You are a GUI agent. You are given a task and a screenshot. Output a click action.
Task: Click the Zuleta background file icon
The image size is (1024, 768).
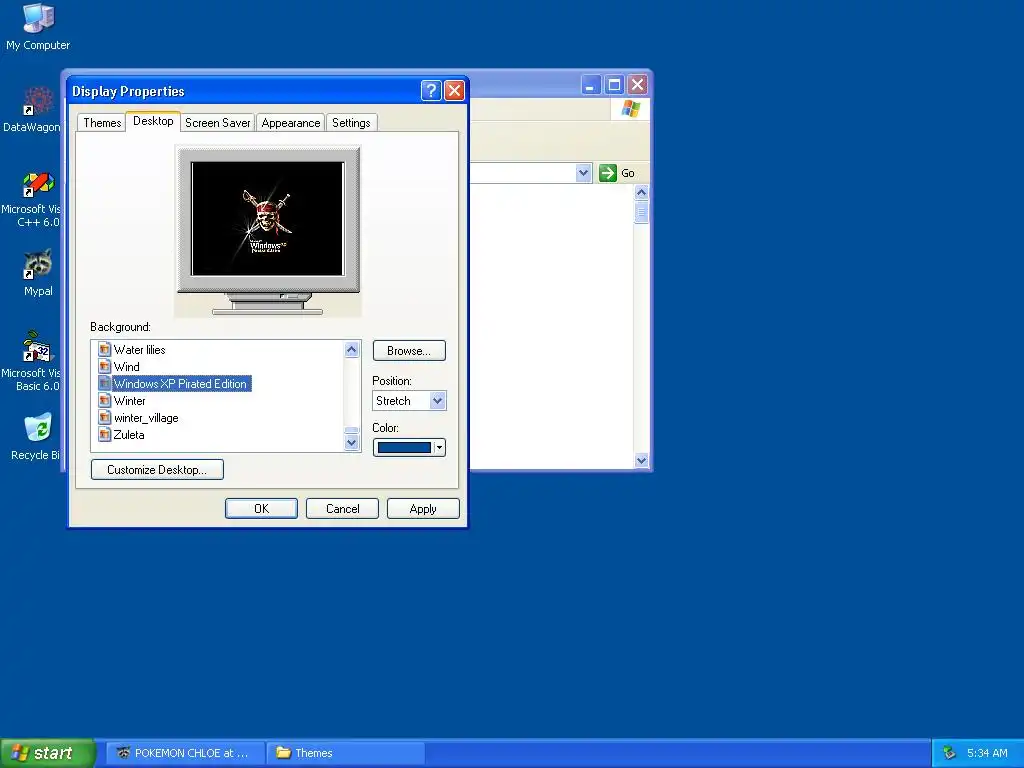(104, 434)
